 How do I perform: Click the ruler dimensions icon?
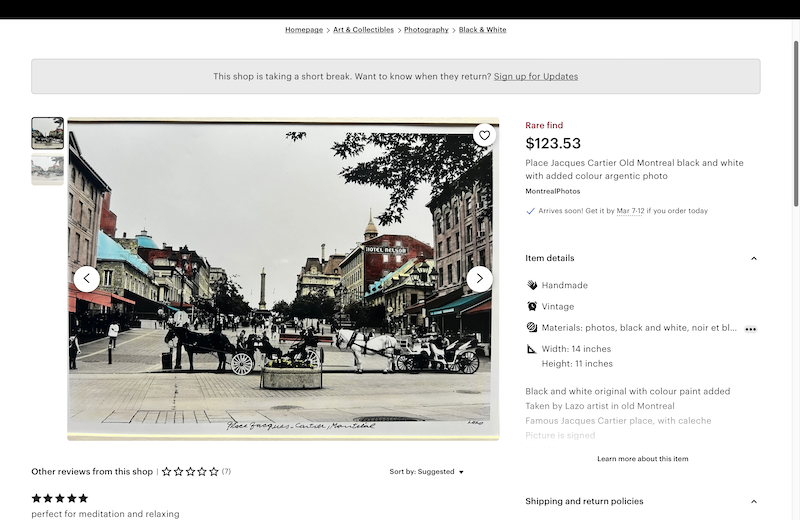click(532, 349)
